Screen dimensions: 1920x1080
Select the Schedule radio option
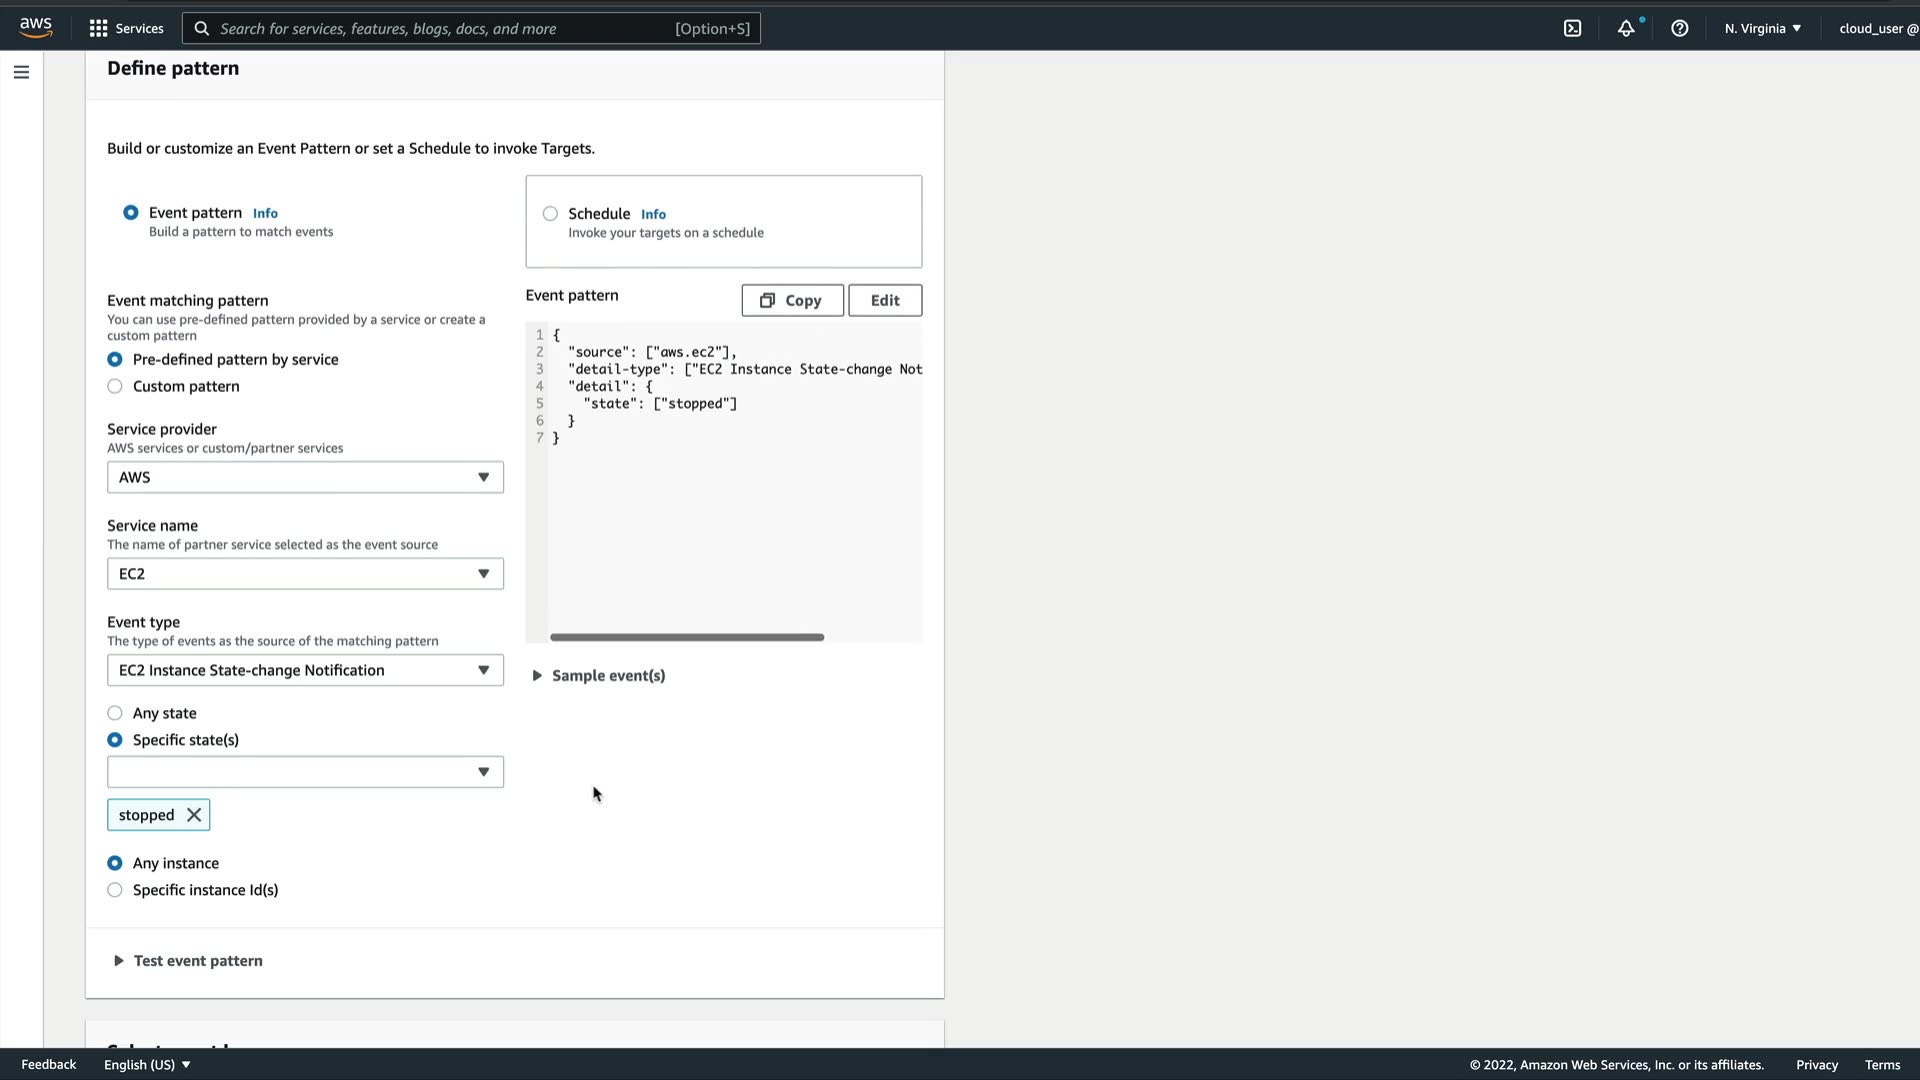pyautogui.click(x=550, y=214)
